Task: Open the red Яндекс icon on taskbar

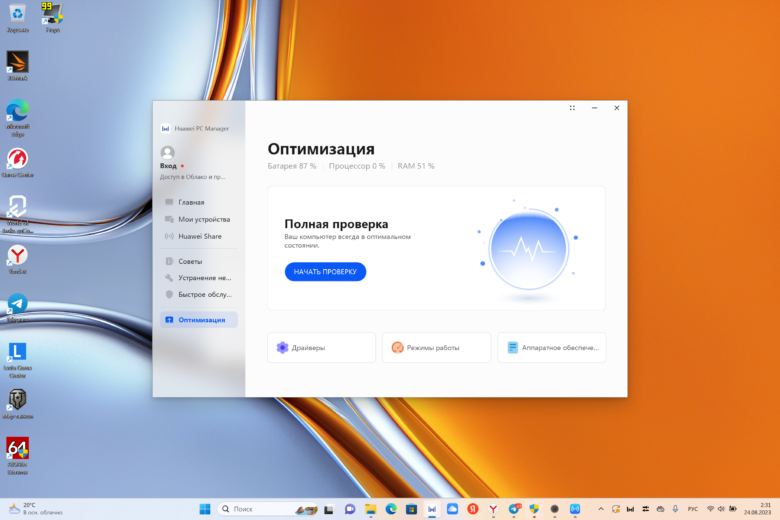Action: pos(473,509)
